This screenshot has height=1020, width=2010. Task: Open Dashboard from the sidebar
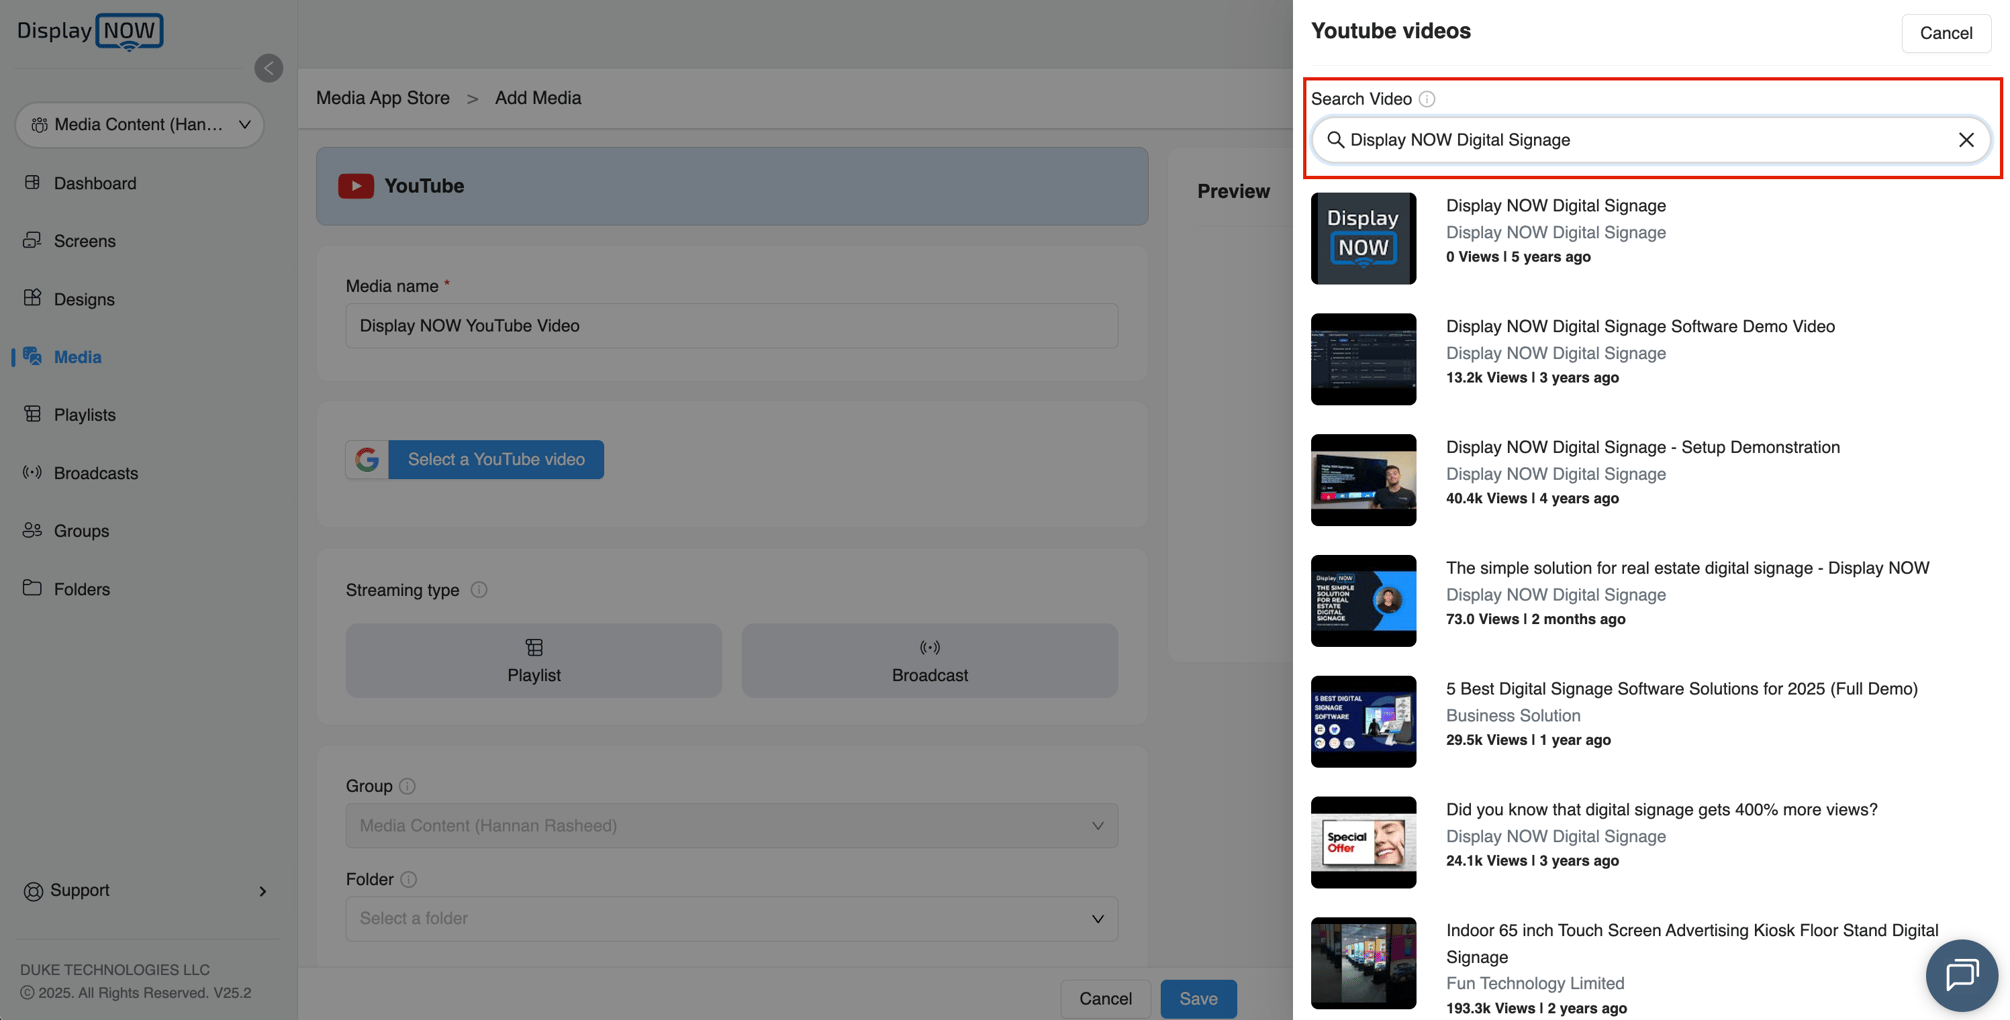(x=95, y=183)
